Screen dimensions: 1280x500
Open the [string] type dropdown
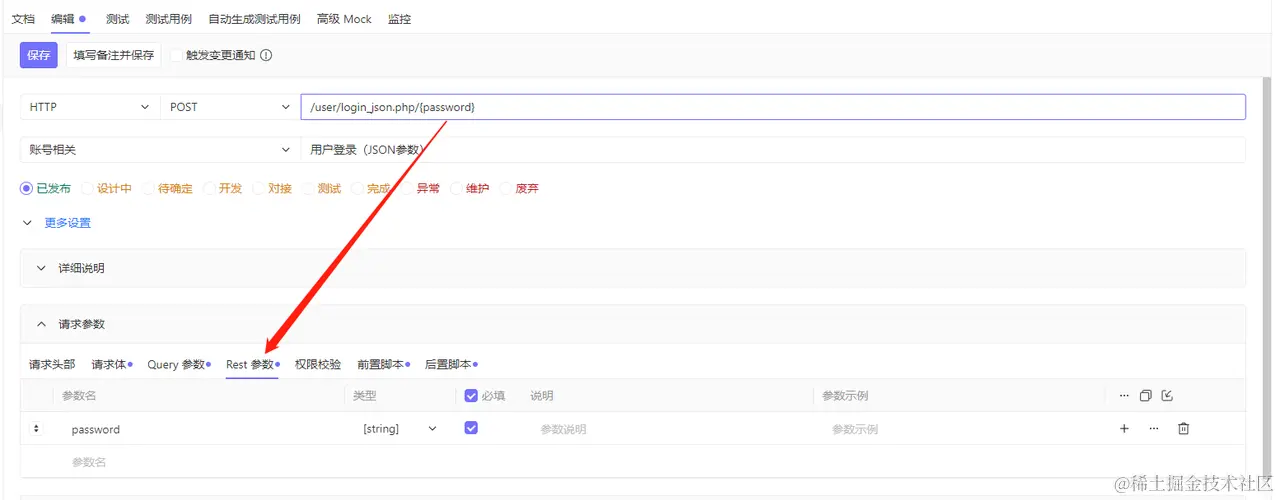[400, 429]
